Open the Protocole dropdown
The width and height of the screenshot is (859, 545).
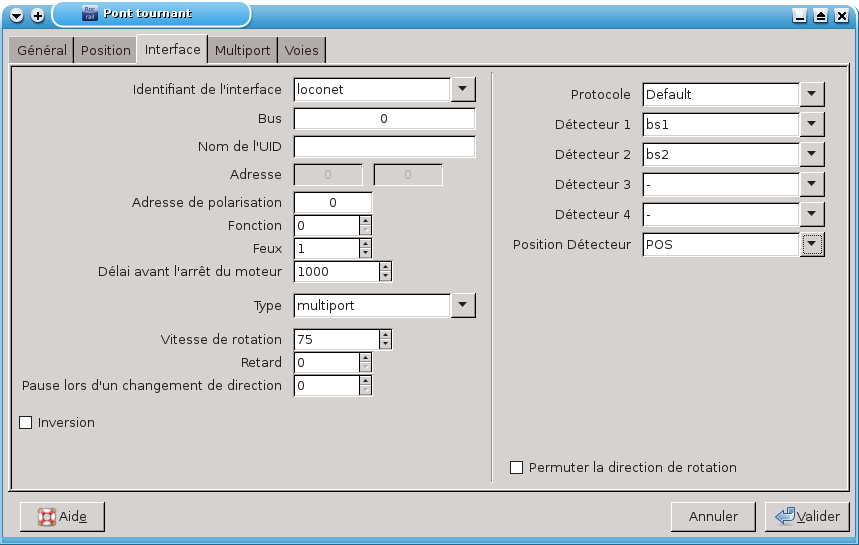812,94
